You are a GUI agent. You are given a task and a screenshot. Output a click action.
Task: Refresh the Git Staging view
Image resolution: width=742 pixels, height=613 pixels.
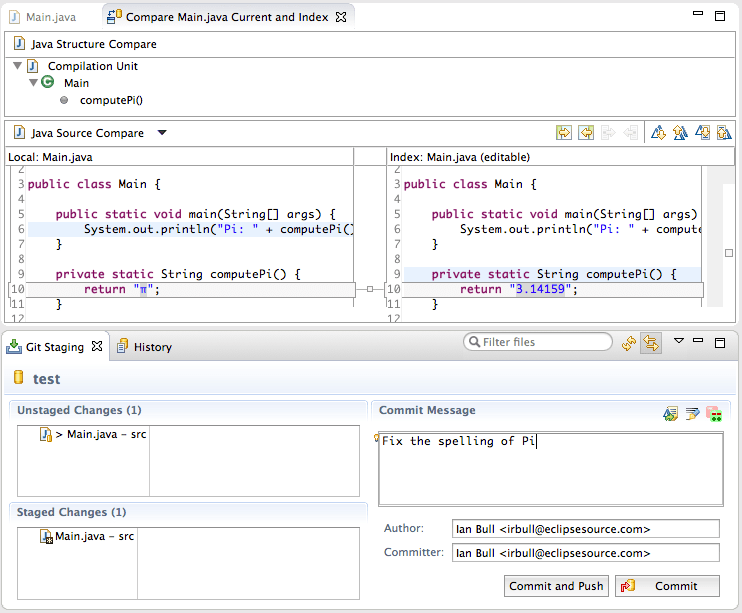coord(629,343)
